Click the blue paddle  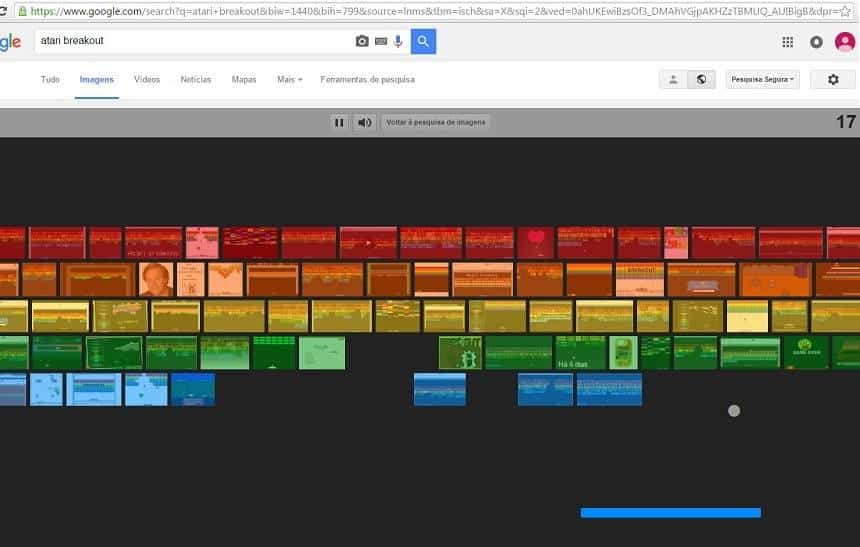[671, 512]
